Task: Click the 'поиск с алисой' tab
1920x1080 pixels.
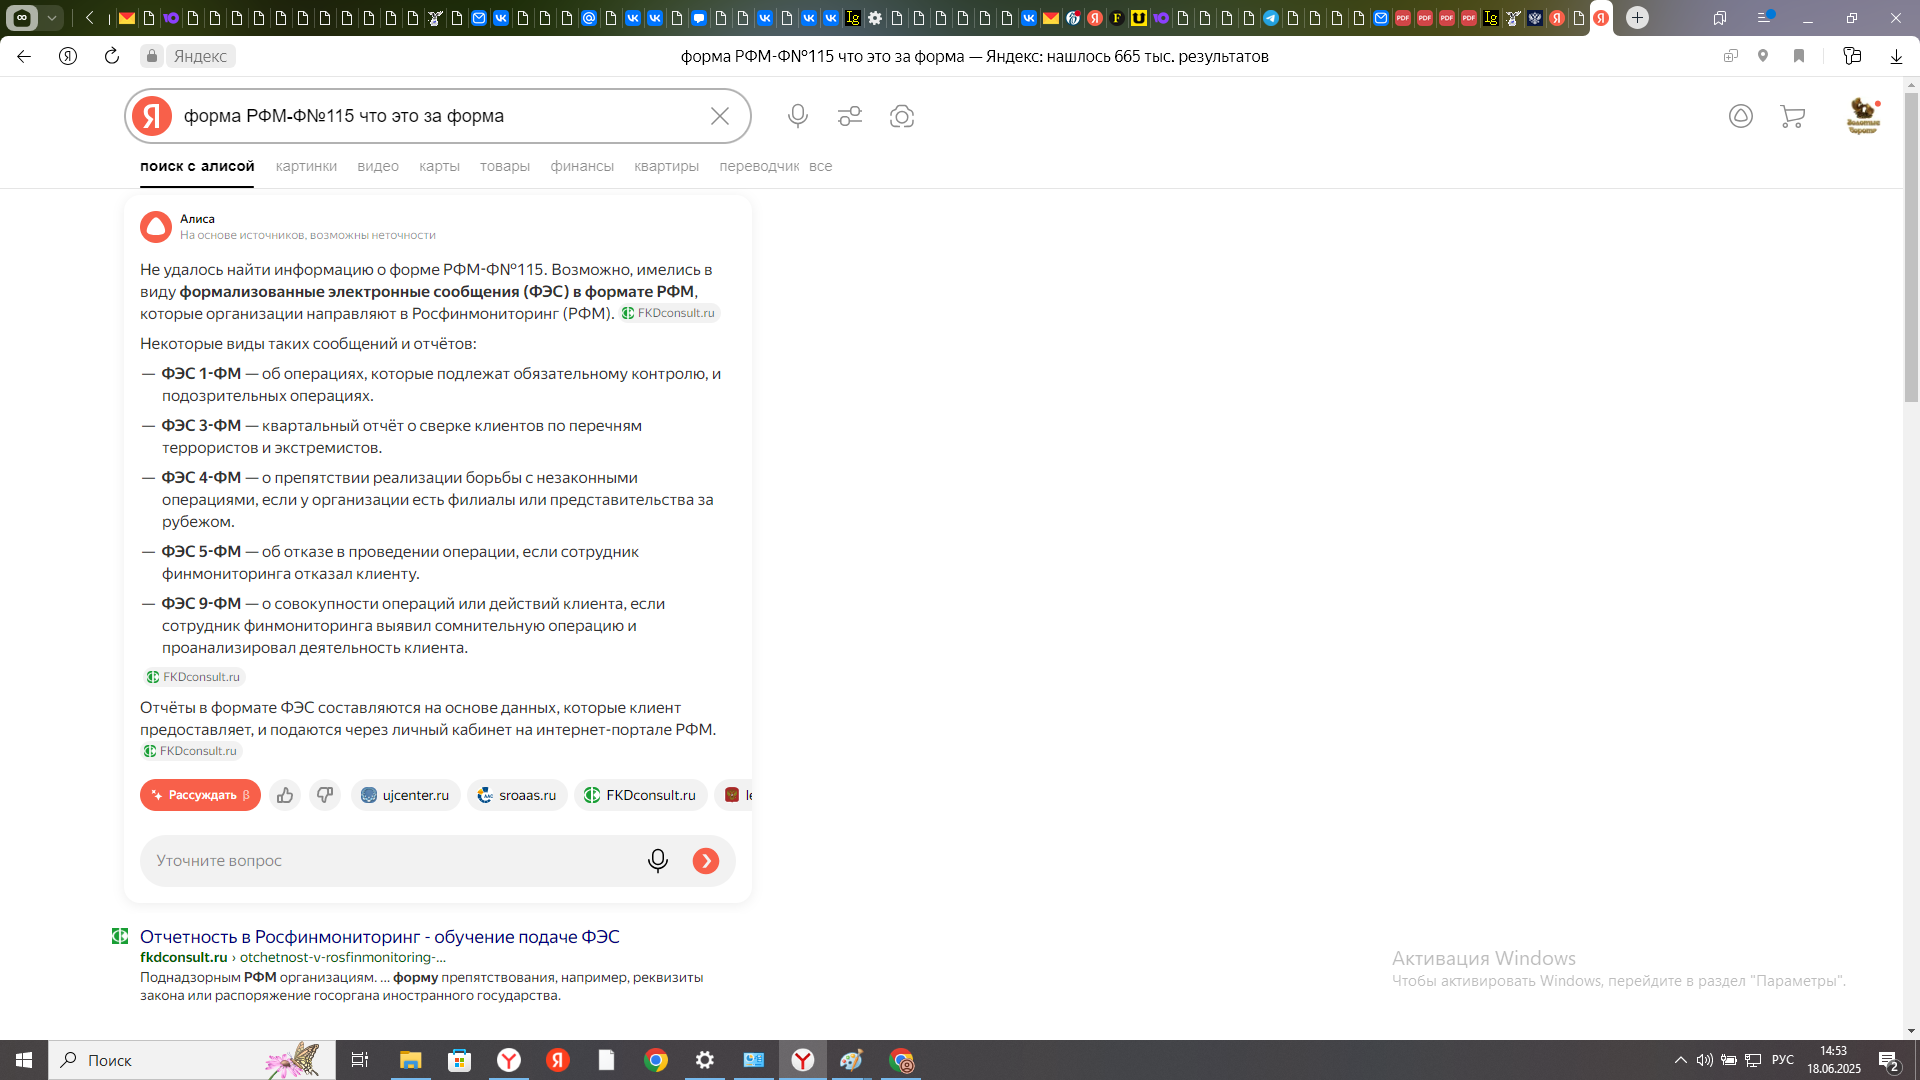Action: pos(197,166)
